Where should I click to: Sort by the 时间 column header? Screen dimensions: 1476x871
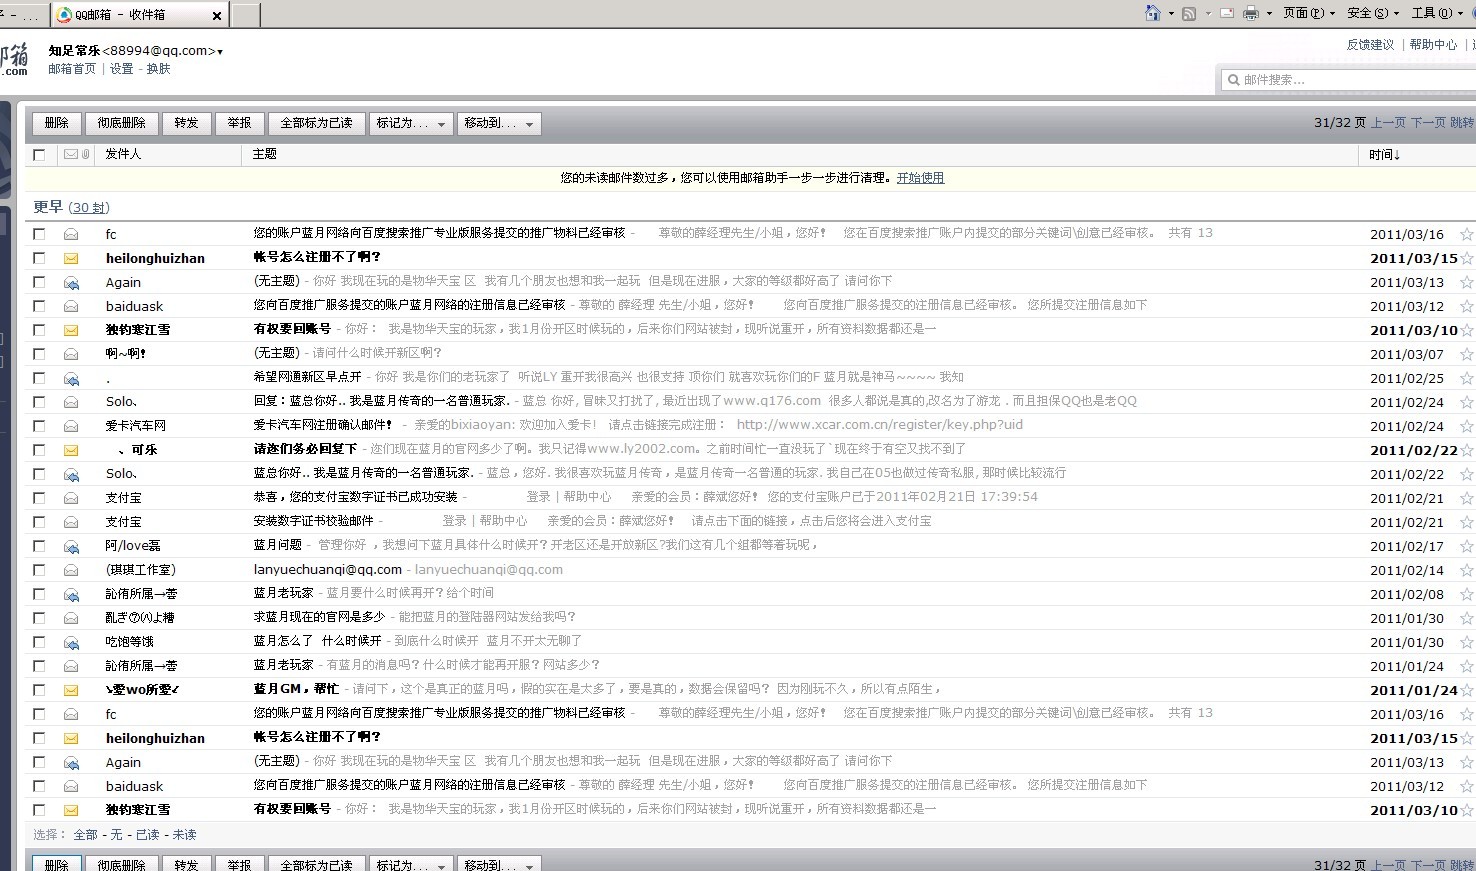1384,155
